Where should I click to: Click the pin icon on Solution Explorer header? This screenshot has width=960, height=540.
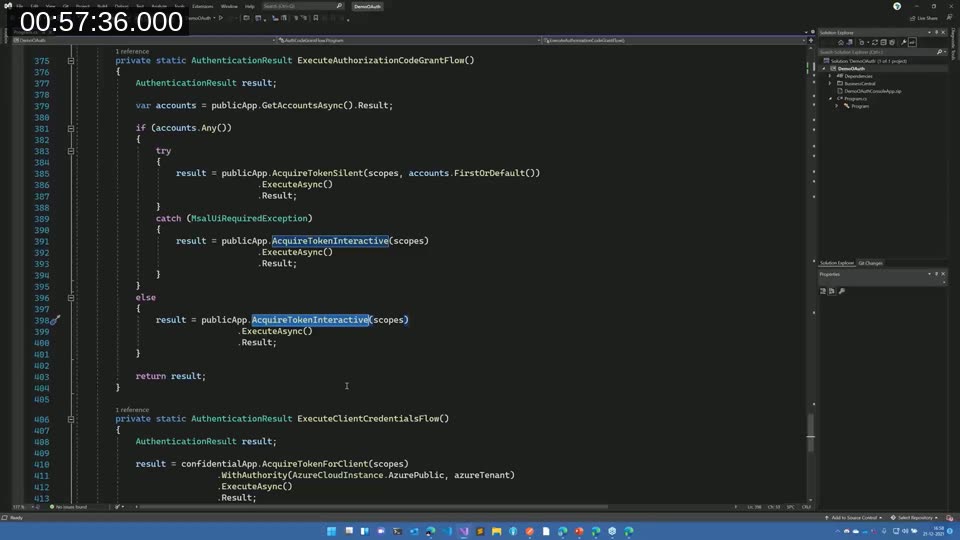click(x=936, y=32)
